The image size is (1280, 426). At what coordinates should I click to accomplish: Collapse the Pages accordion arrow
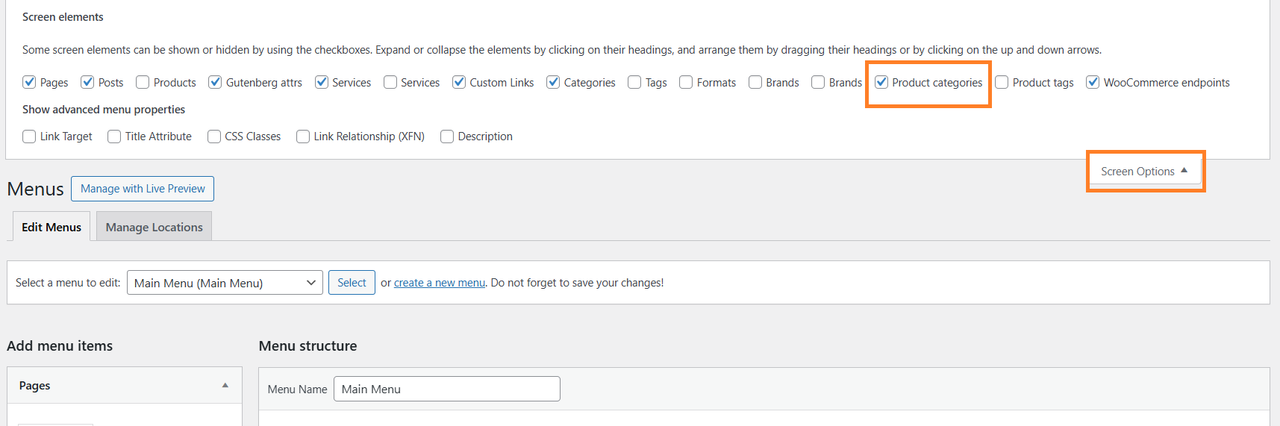(x=225, y=385)
